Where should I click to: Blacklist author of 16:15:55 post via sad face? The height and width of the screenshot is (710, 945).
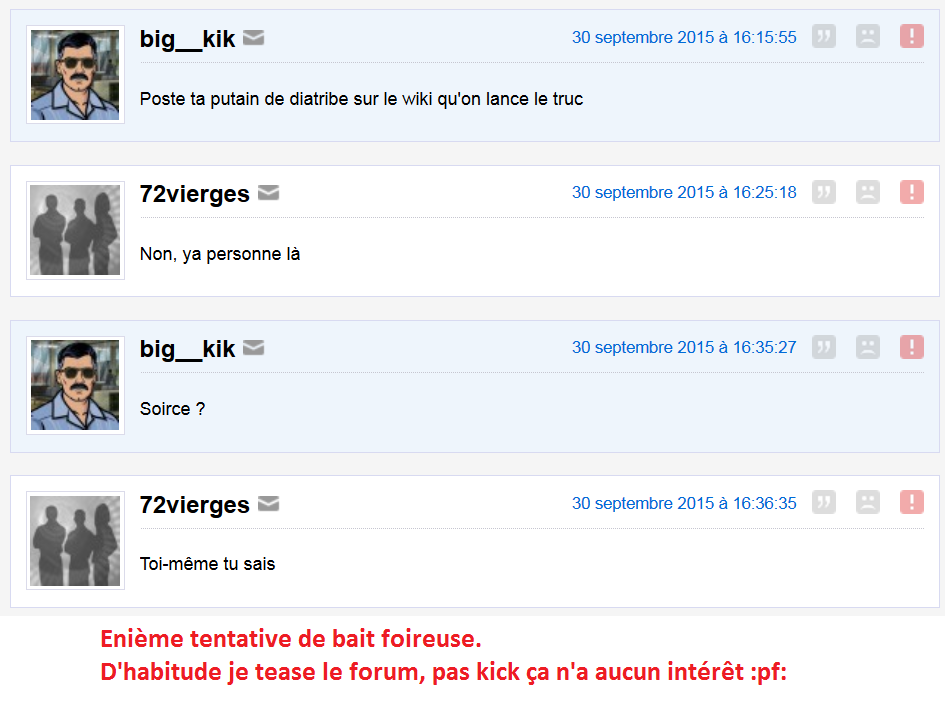(867, 36)
